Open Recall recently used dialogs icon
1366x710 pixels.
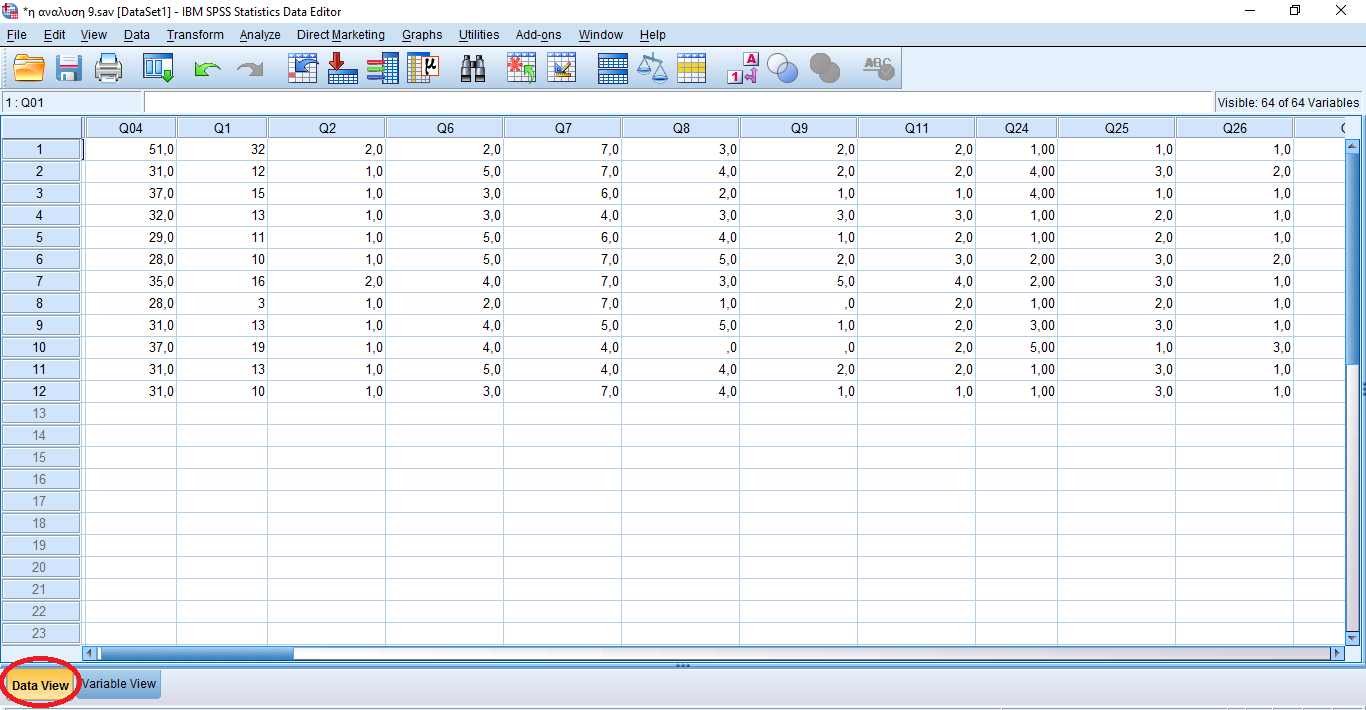pos(158,68)
